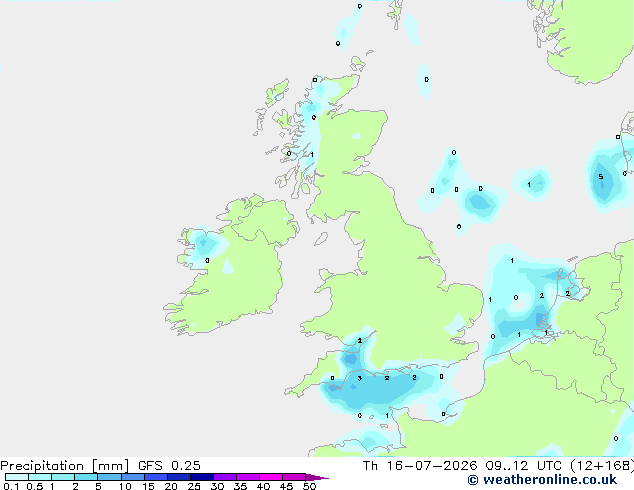This screenshot has width=634, height=490.
Task: Click the 'GFS 0.25' model label
Action: [x=169, y=466]
